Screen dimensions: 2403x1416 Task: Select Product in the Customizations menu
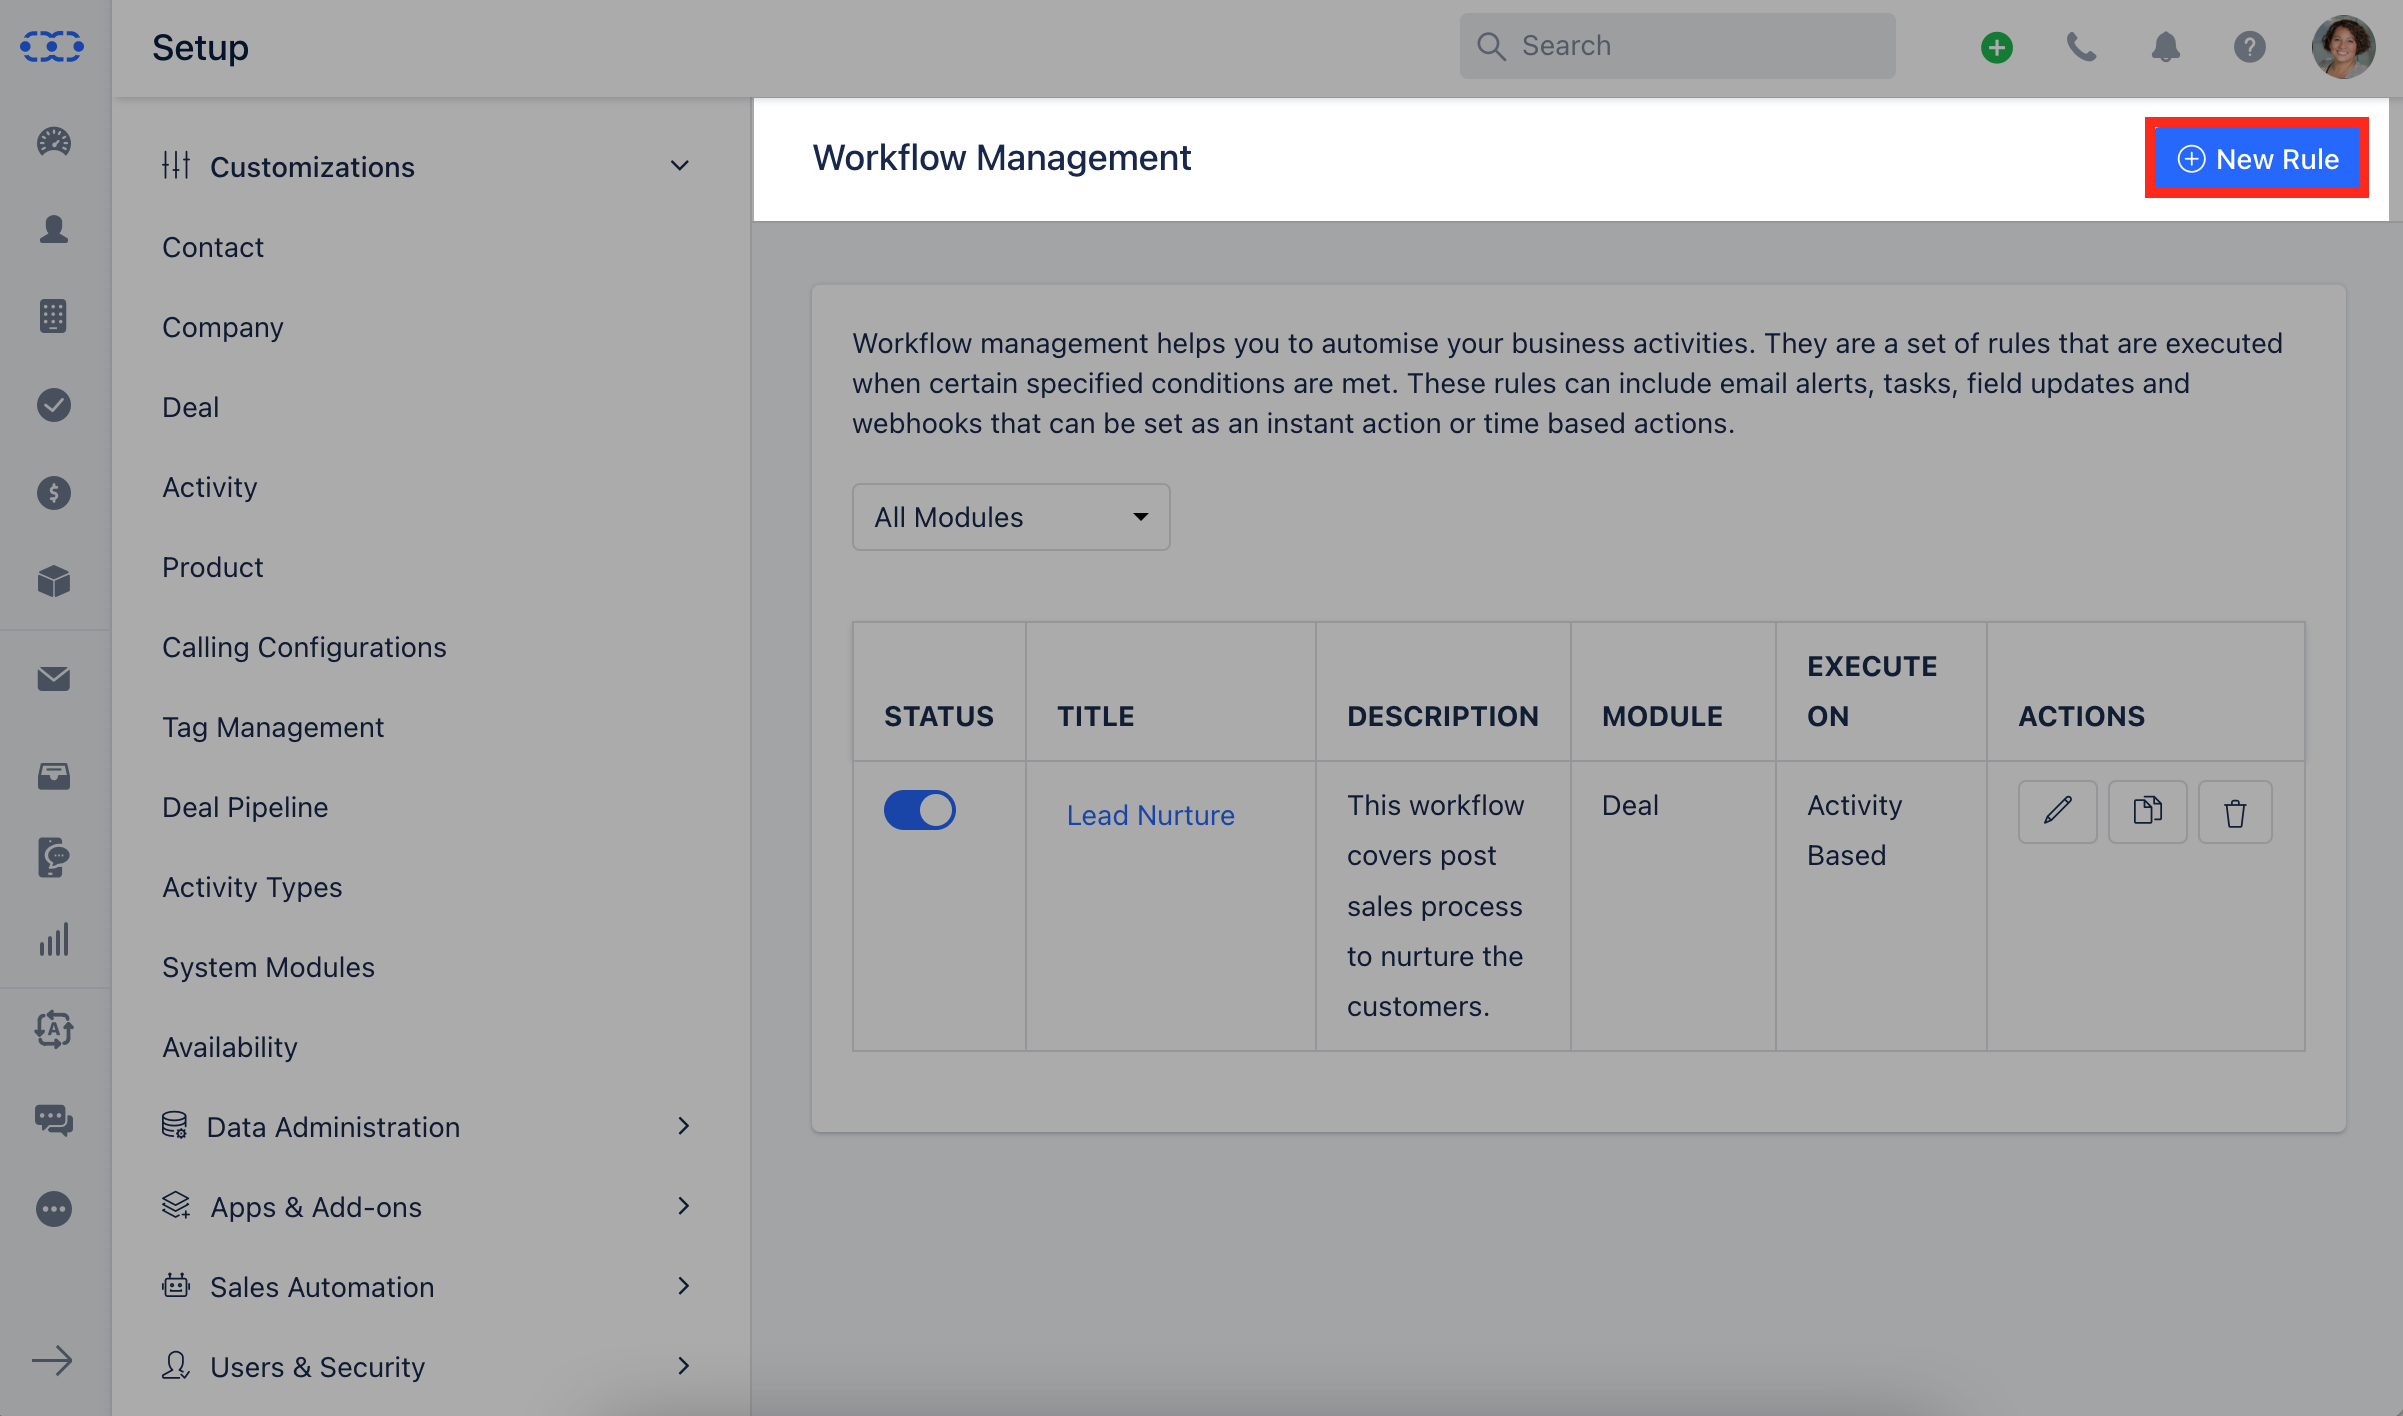point(213,567)
